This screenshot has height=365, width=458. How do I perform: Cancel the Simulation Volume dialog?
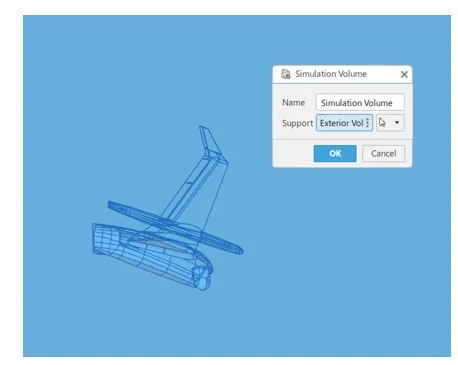coord(383,153)
